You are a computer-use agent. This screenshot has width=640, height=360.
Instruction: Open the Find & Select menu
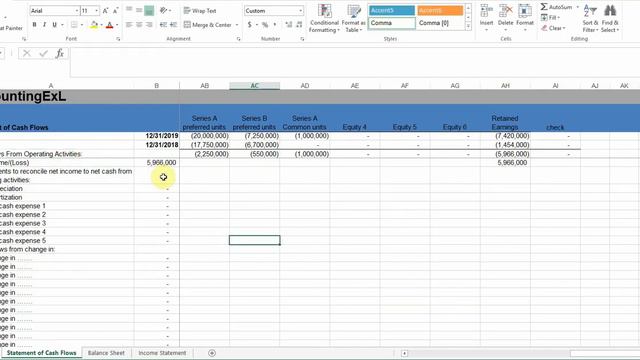[x=610, y=18]
